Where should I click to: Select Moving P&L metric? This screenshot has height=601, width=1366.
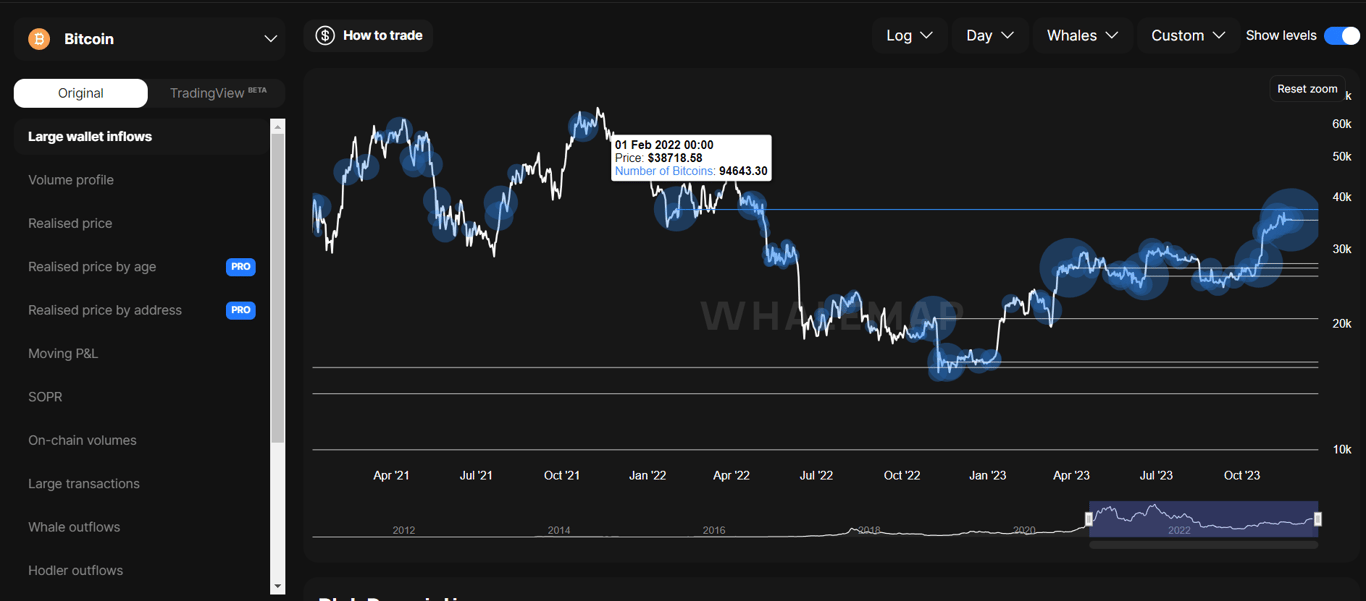pyautogui.click(x=63, y=354)
